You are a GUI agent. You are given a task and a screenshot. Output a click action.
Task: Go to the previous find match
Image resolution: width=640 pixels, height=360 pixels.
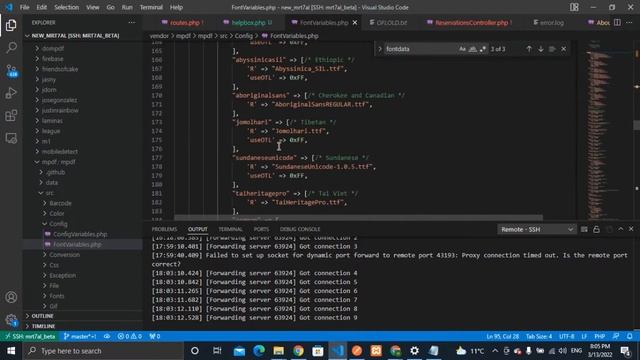pyautogui.click(x=529, y=49)
